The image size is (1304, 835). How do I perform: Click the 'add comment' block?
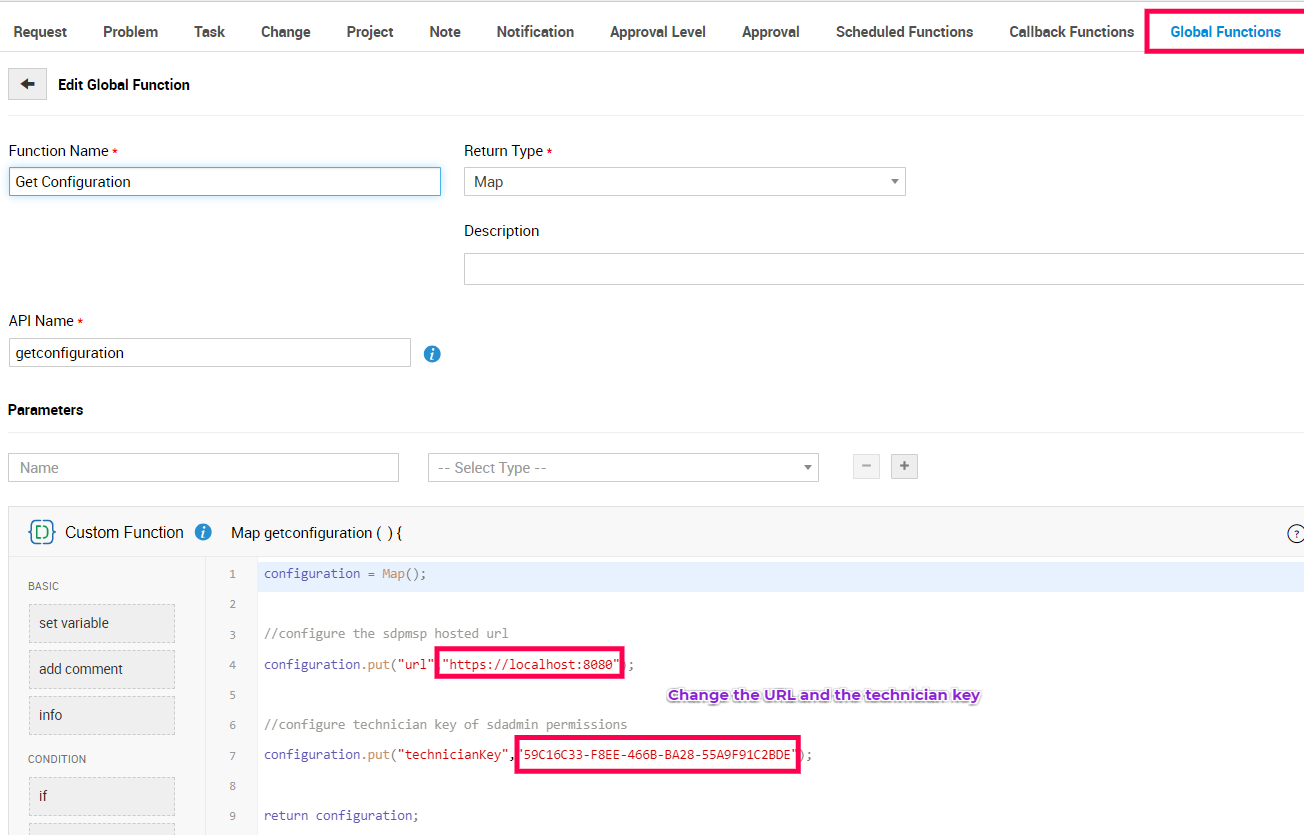(101, 669)
